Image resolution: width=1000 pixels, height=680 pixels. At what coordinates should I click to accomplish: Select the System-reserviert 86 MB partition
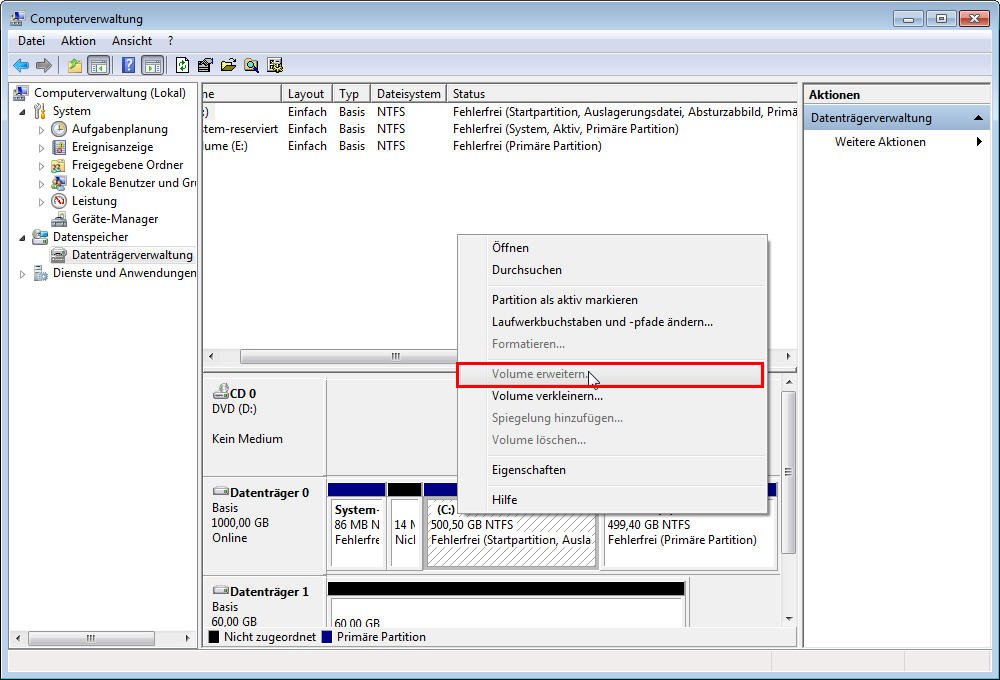point(357,533)
